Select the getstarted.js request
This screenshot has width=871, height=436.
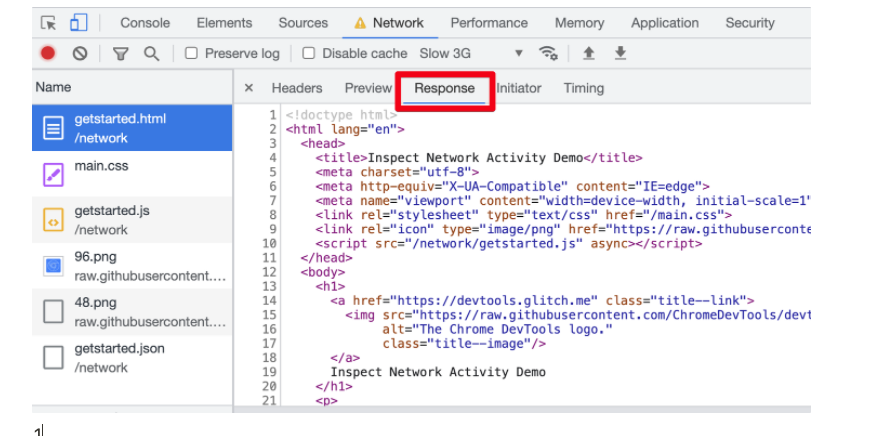[x=132, y=220]
